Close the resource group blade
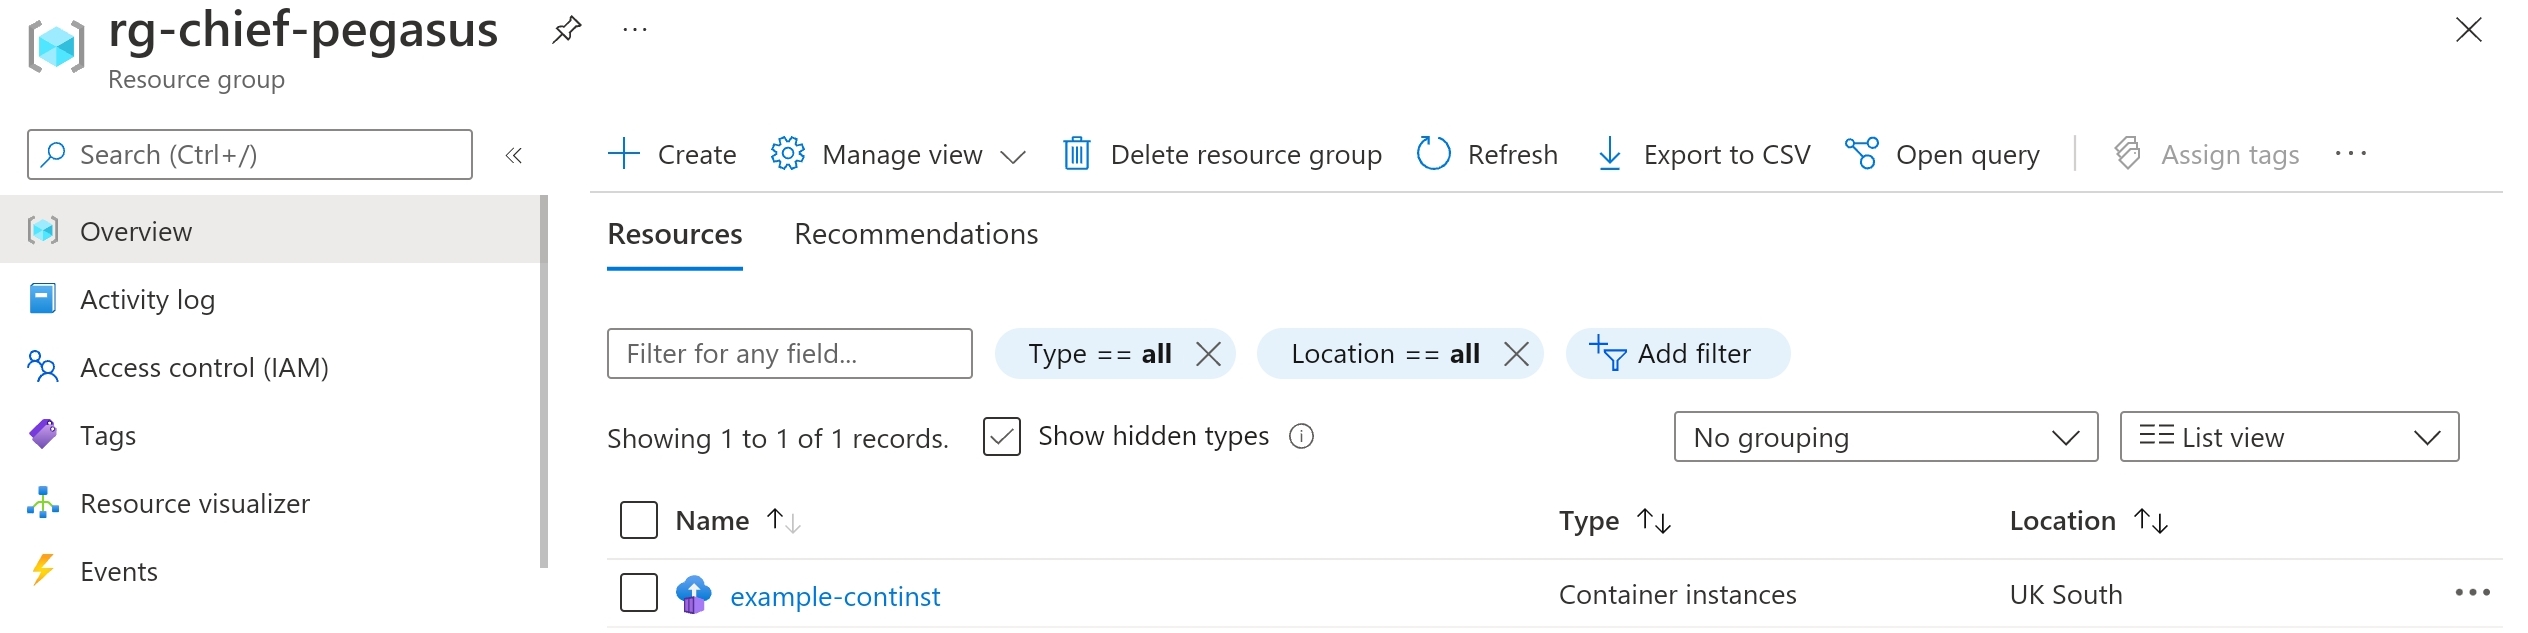This screenshot has height=633, width=2528. pos(2469,30)
